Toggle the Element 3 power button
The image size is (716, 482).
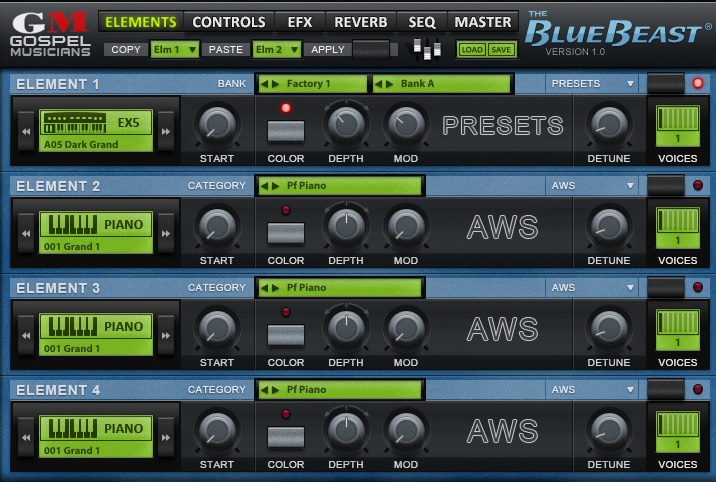coord(666,287)
